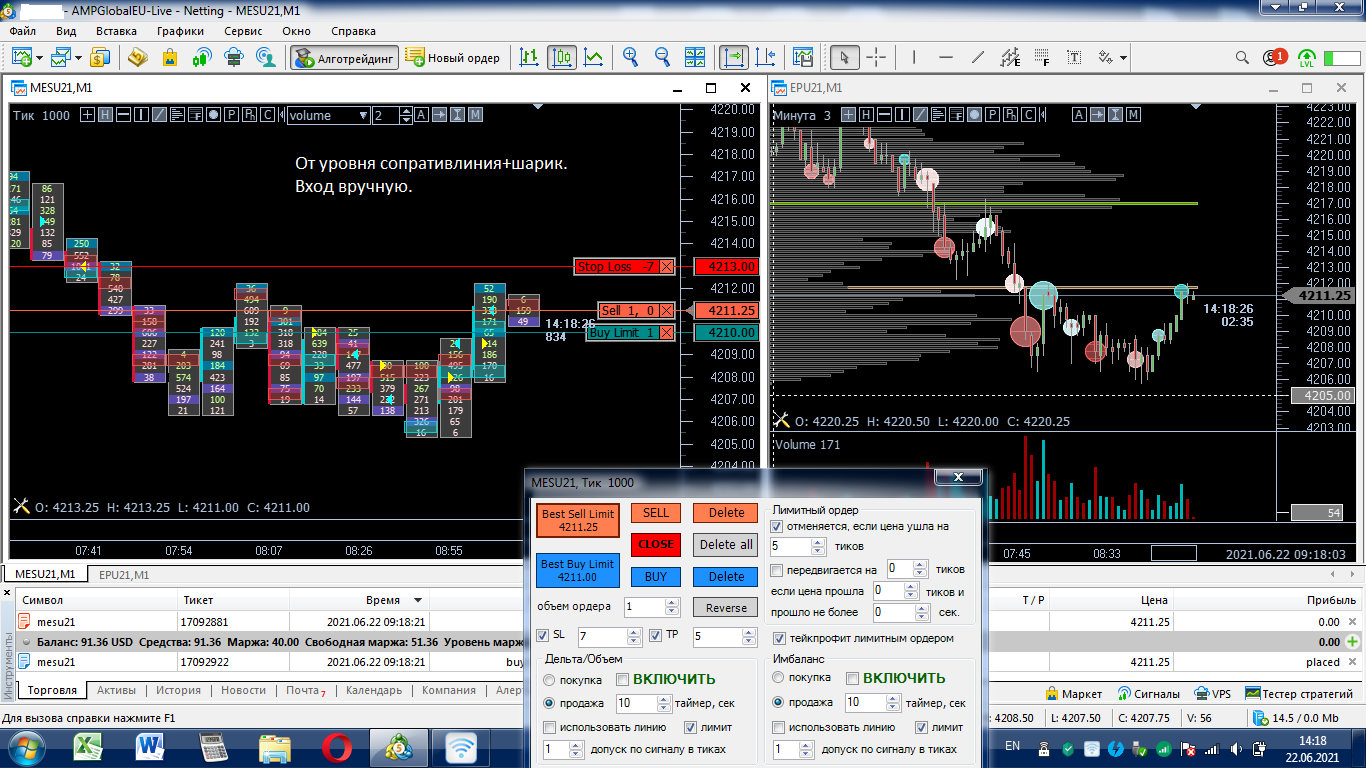Select the arrow cursor tool
This screenshot has height=768, width=1366.
pos(845,58)
